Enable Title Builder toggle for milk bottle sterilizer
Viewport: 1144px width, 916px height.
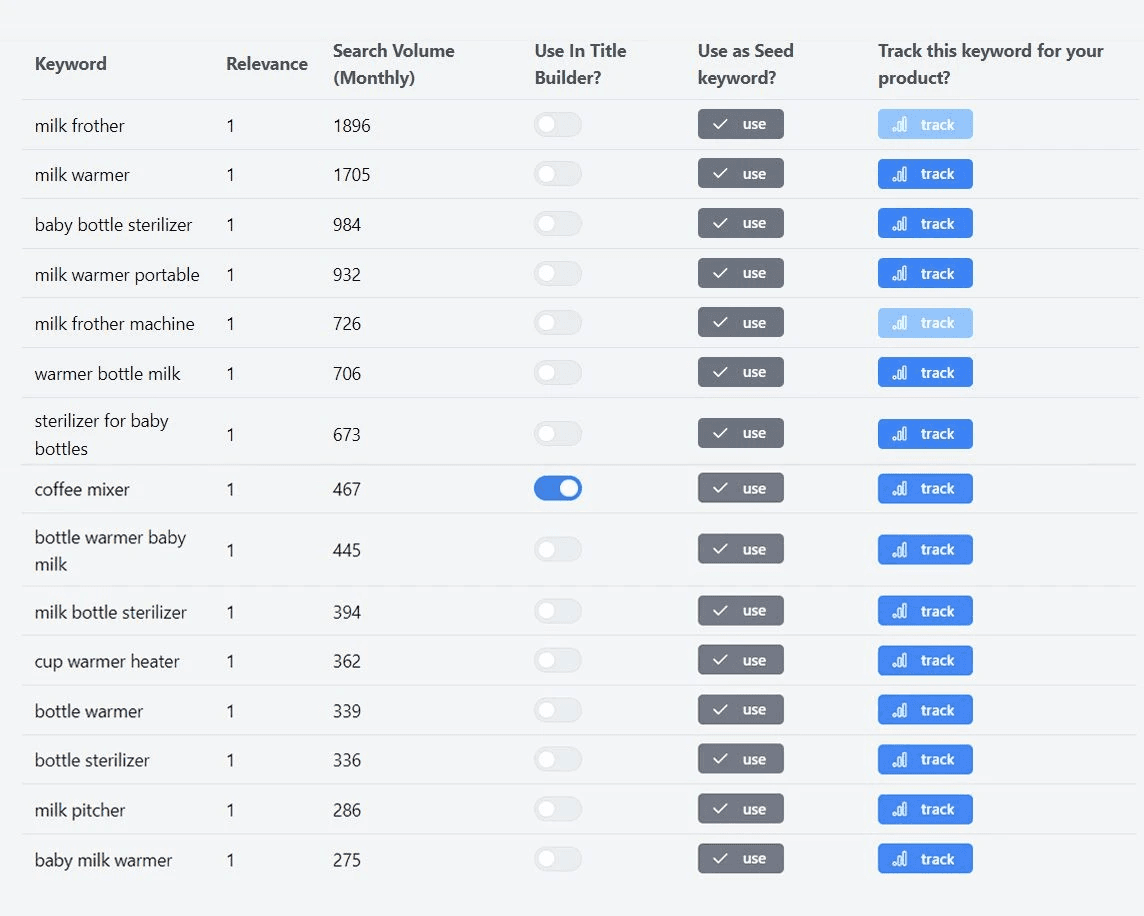pyautogui.click(x=557, y=611)
